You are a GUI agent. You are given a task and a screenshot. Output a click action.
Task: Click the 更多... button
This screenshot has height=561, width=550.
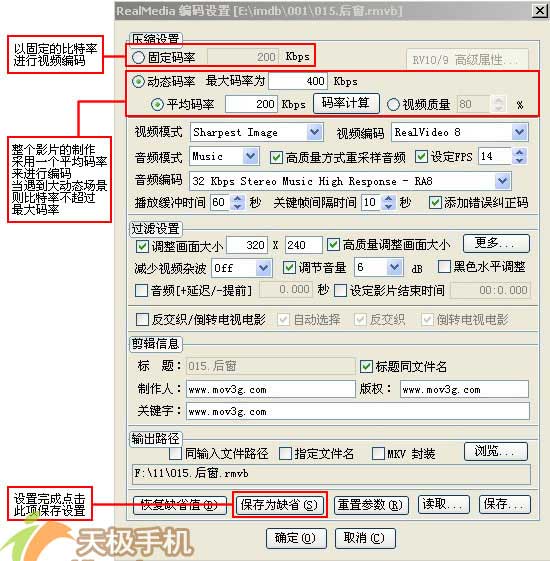(496, 243)
